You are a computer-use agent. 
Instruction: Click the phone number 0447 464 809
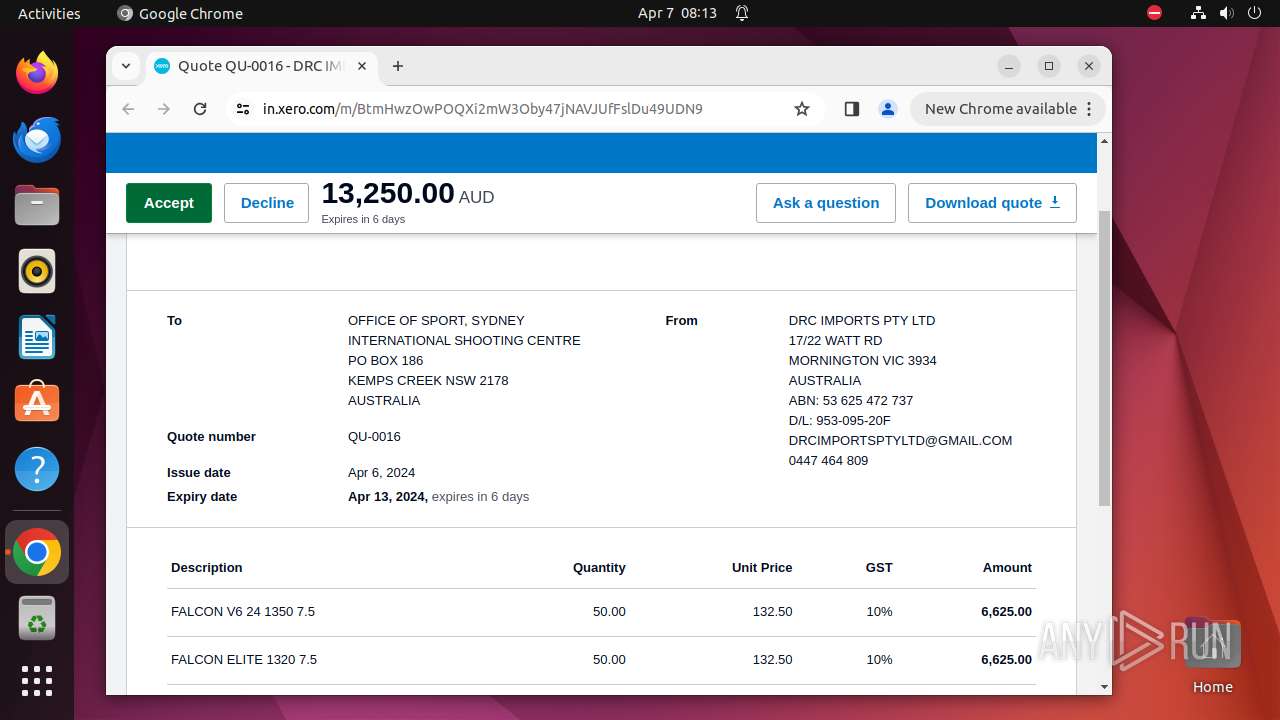click(x=828, y=461)
